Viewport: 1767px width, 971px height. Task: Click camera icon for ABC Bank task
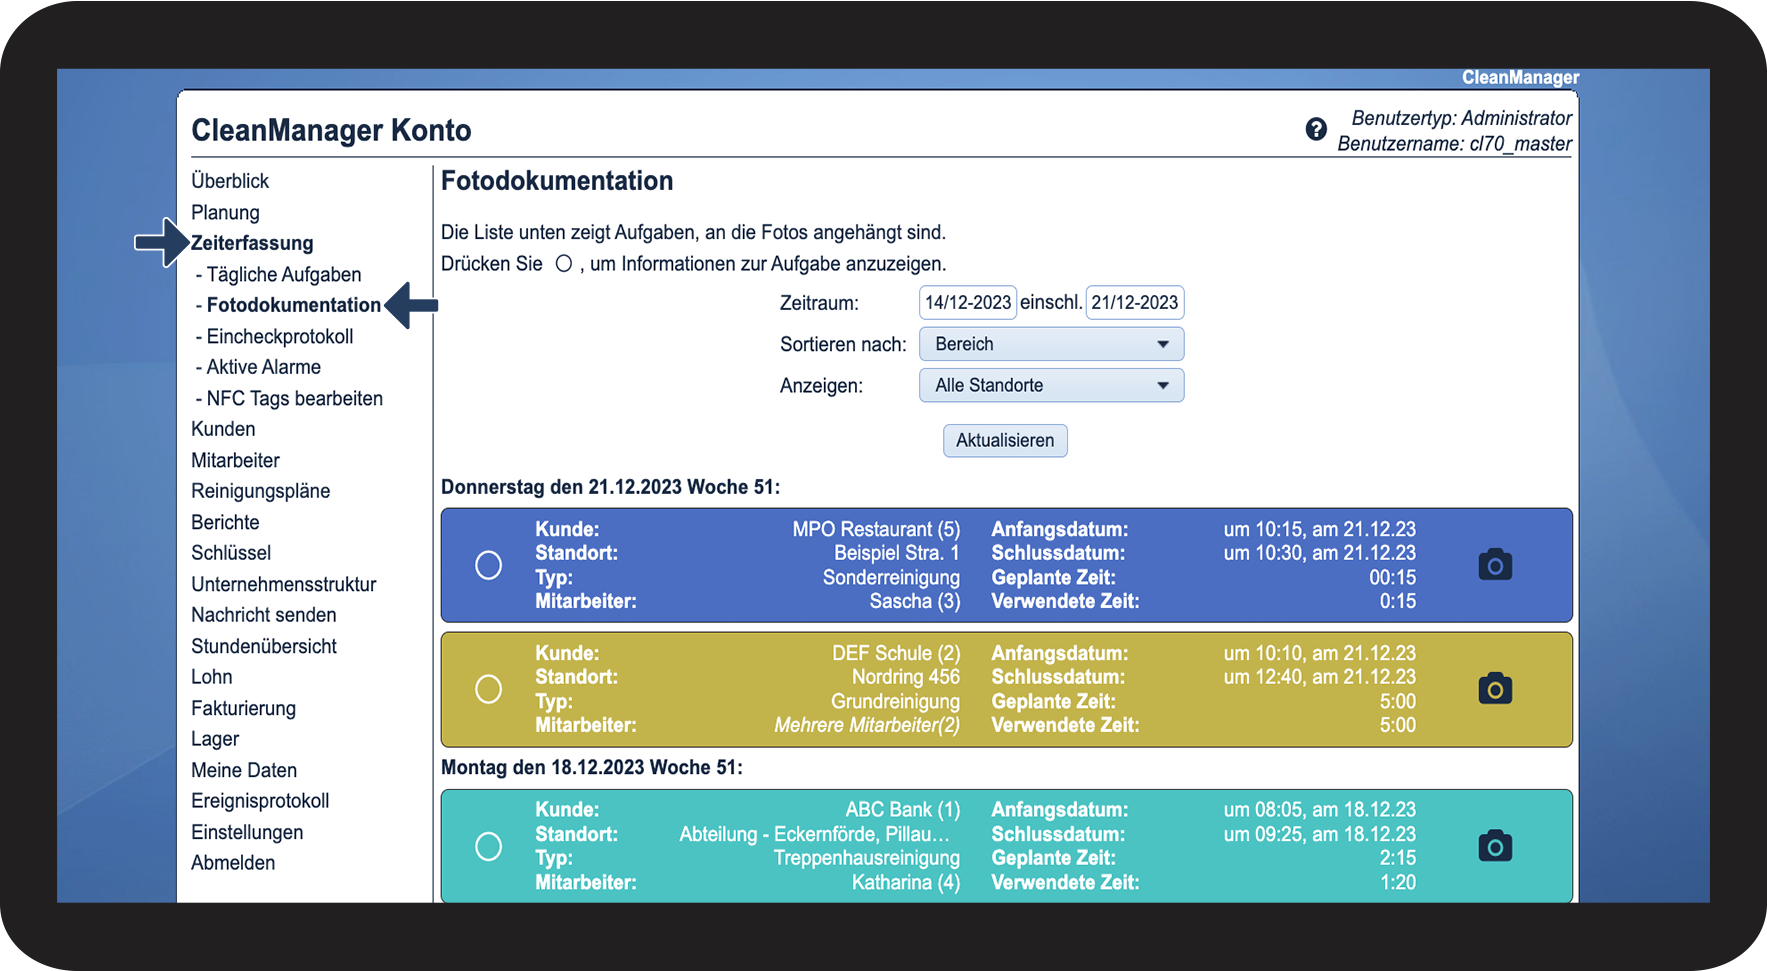(1495, 846)
